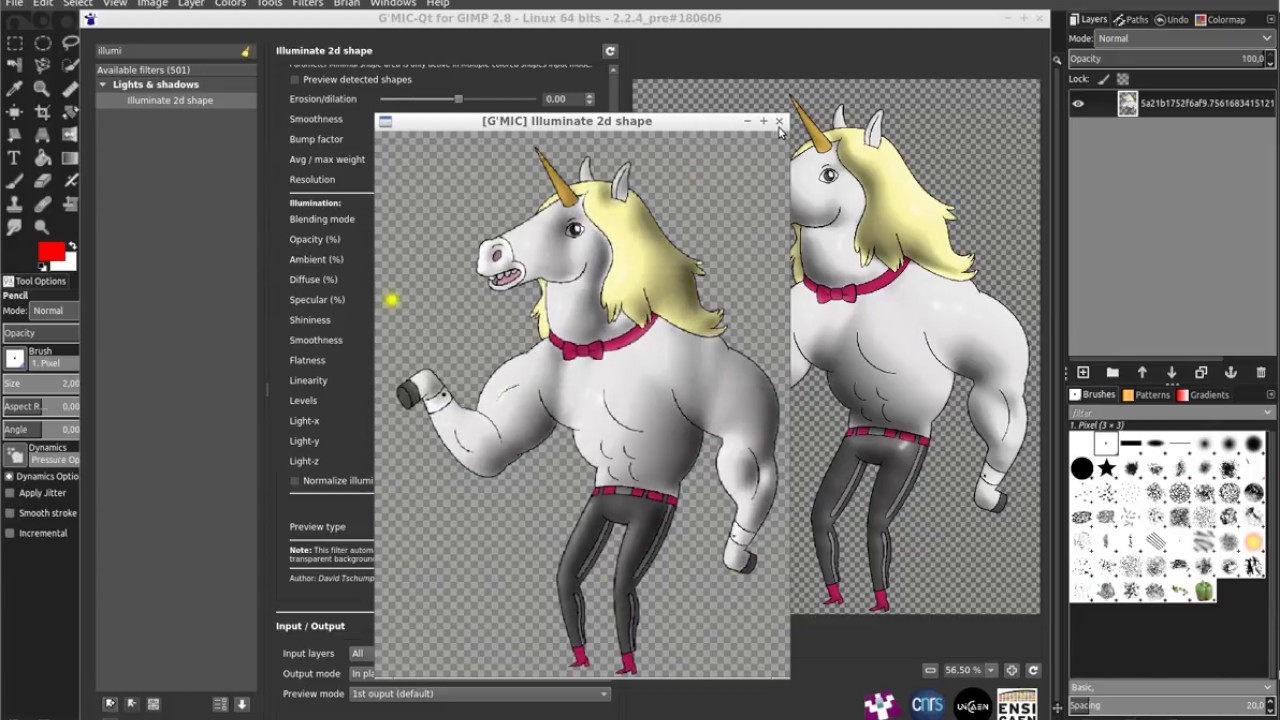
Task: Click the clear filter search broom icon
Action: pyautogui.click(x=245, y=51)
